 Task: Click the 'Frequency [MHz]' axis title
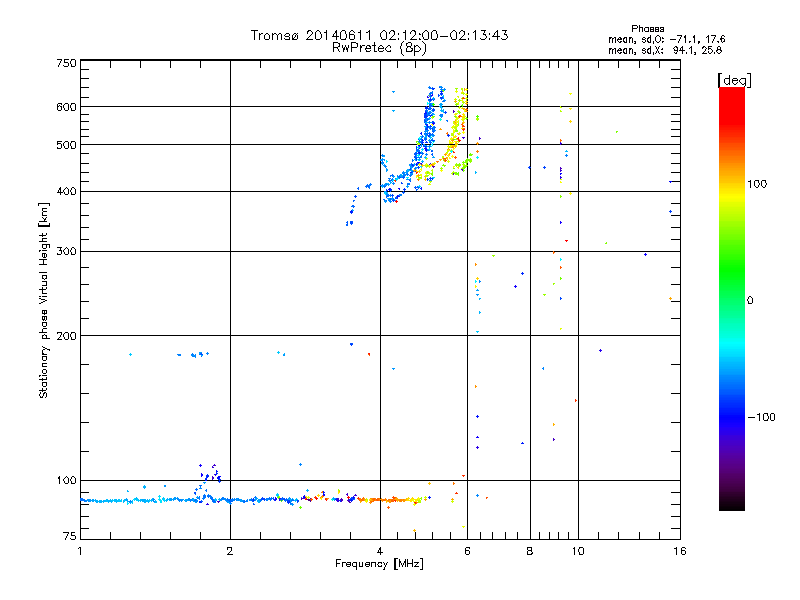point(379,564)
